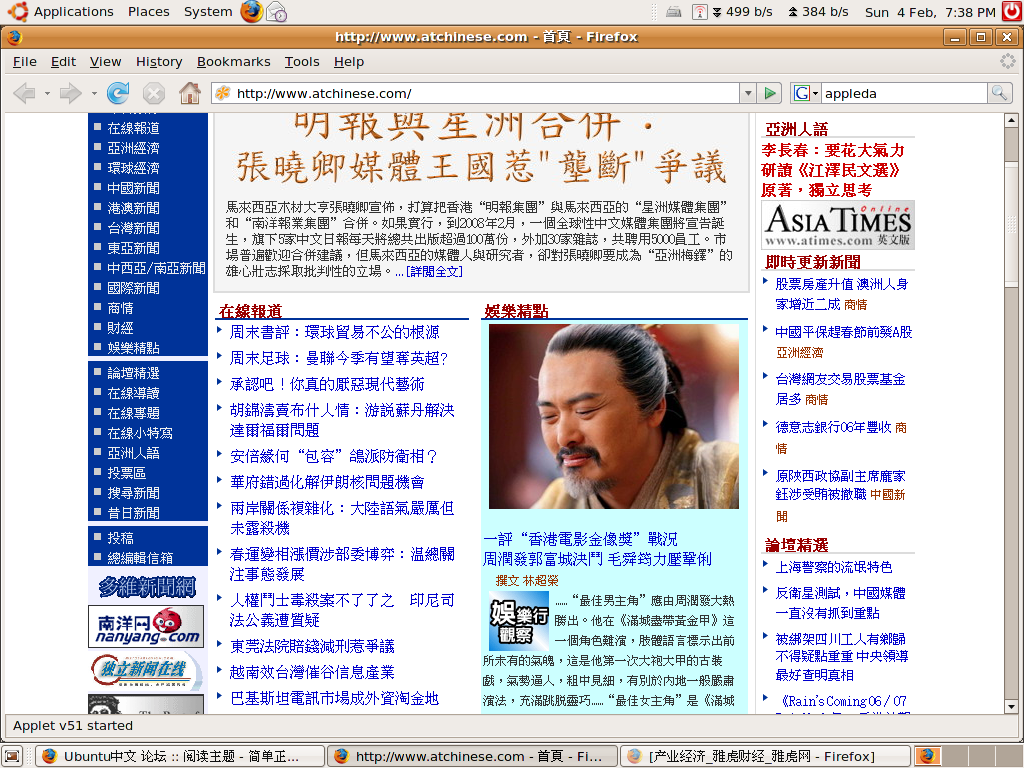The image size is (1024, 768).
Task: Go to the home page icon
Action: [190, 93]
